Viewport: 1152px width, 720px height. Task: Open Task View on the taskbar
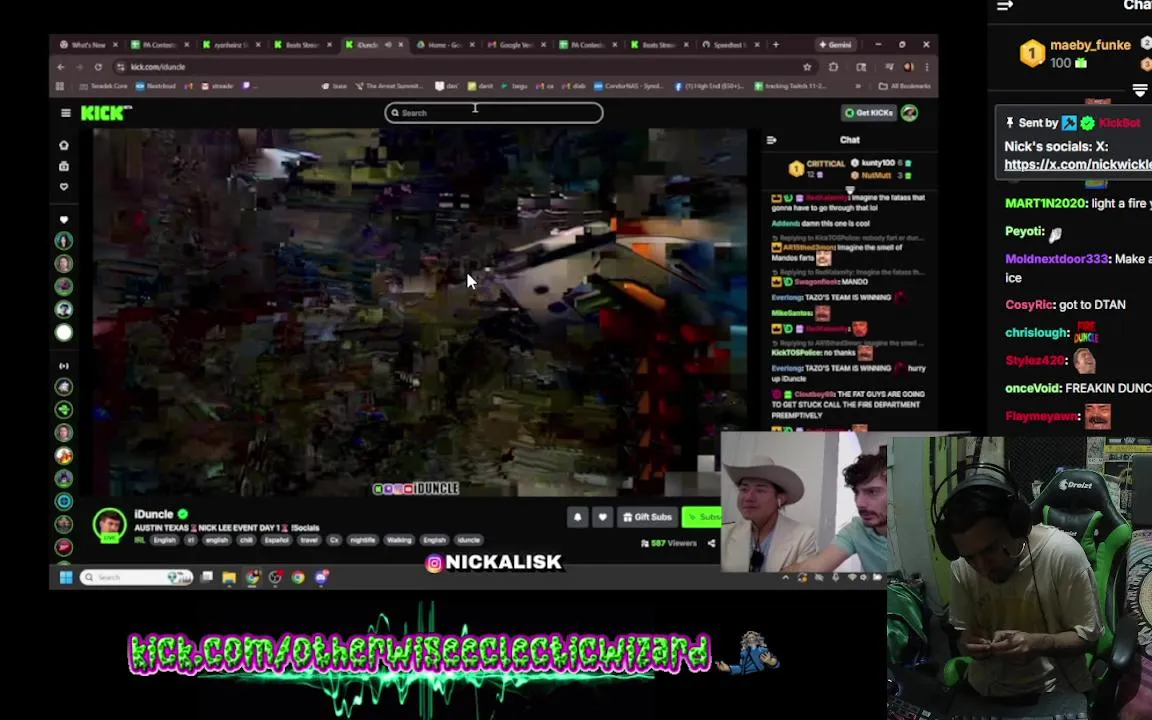click(206, 577)
